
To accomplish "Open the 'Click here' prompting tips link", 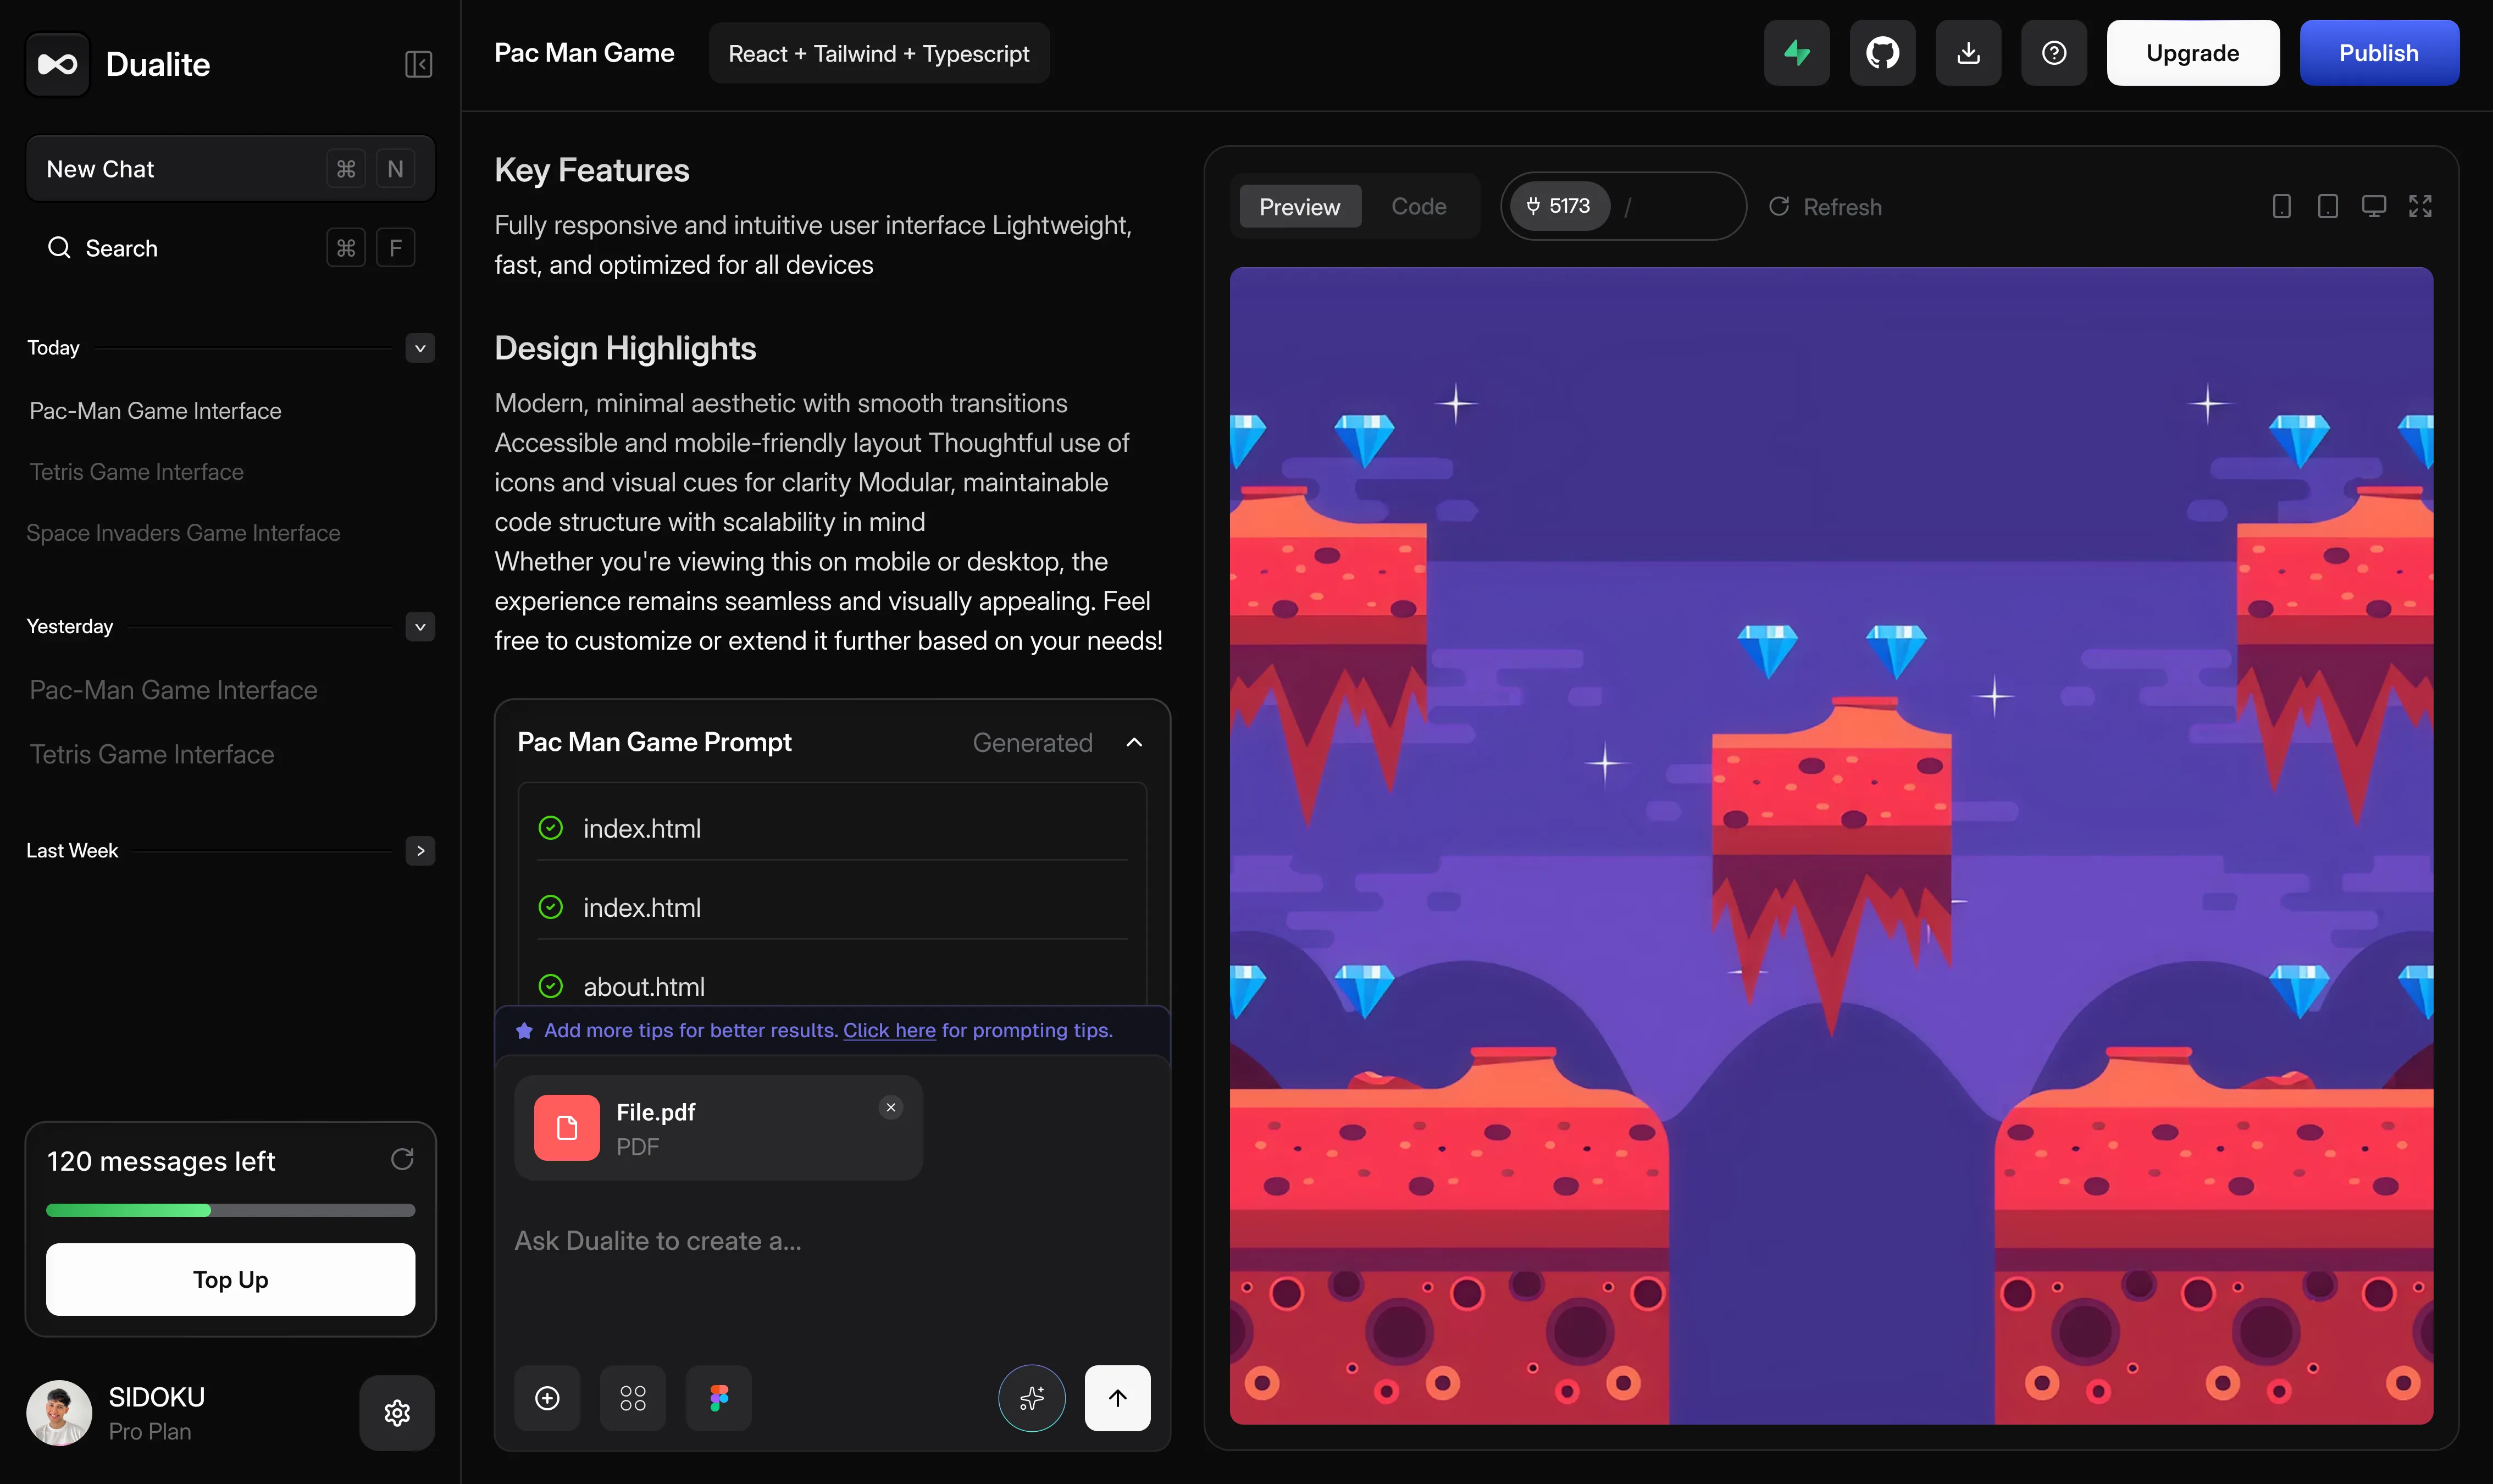I will (x=889, y=1030).
